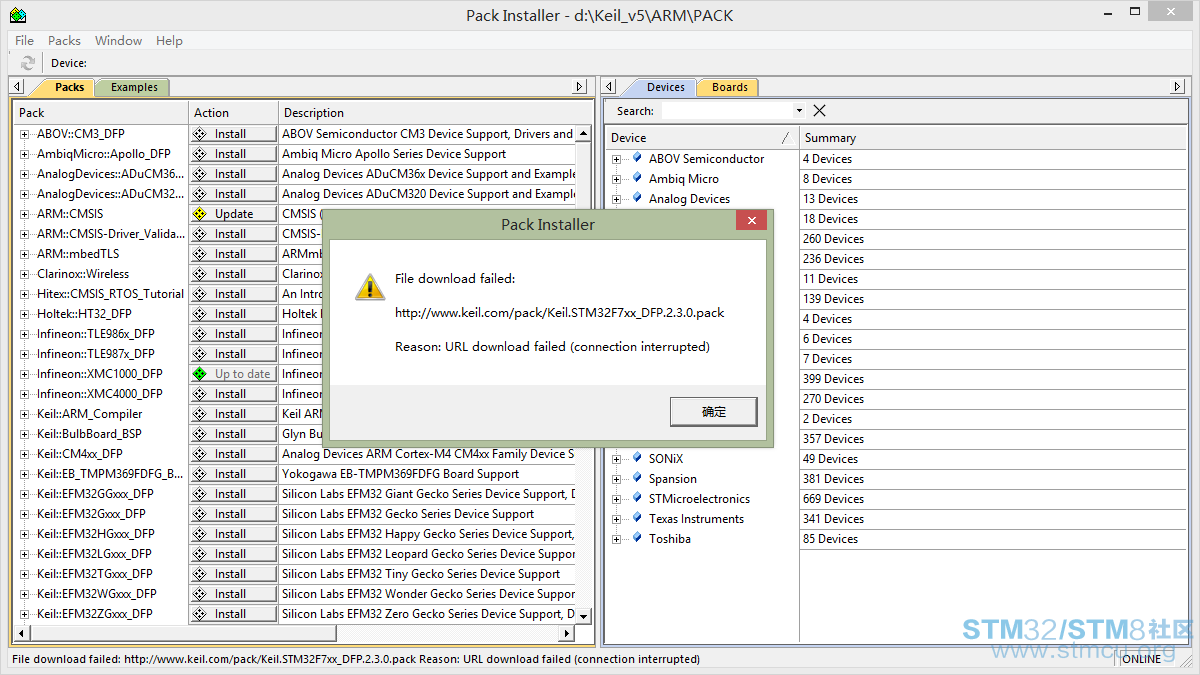
Task: Click the chip icon next to Ambiq Micro
Action: click(x=637, y=178)
